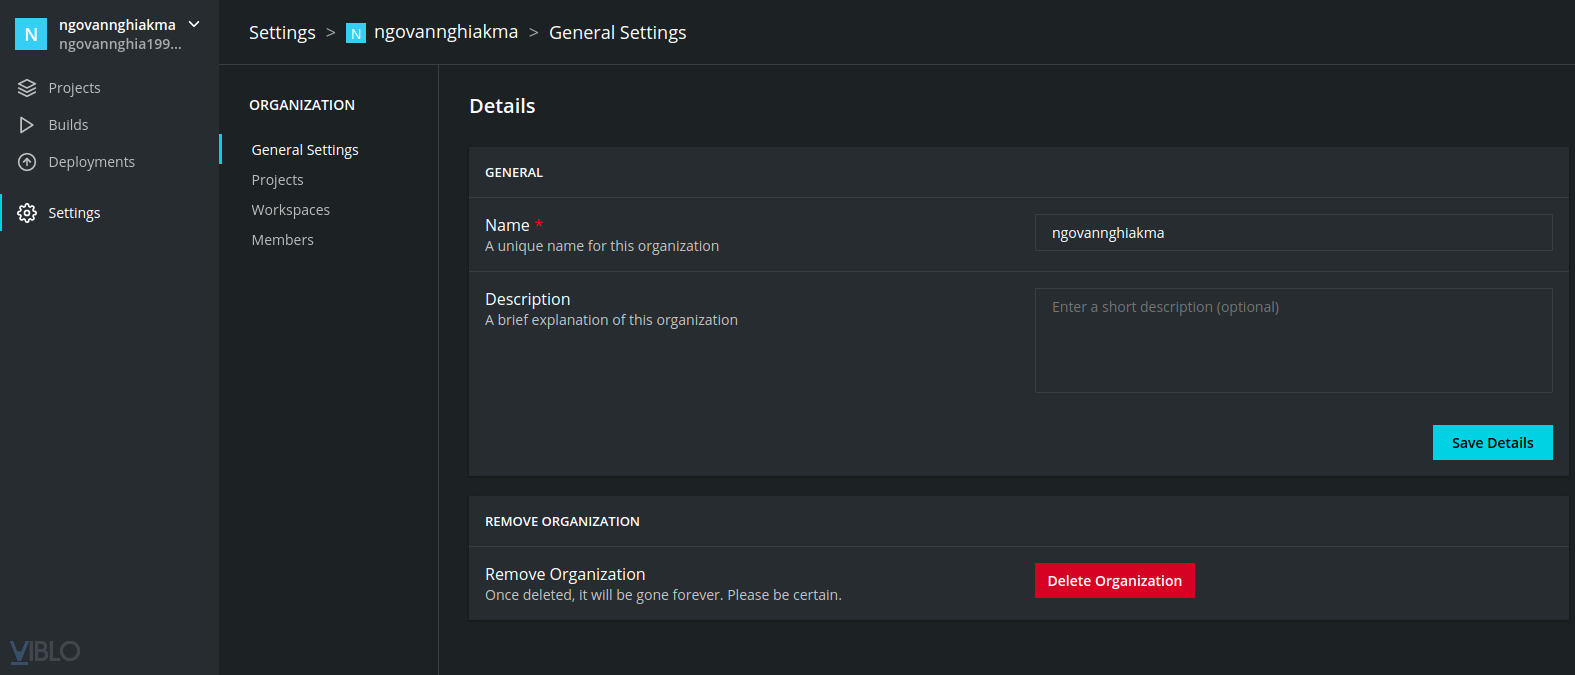Open Members settings page
1575x675 pixels.
pos(282,240)
